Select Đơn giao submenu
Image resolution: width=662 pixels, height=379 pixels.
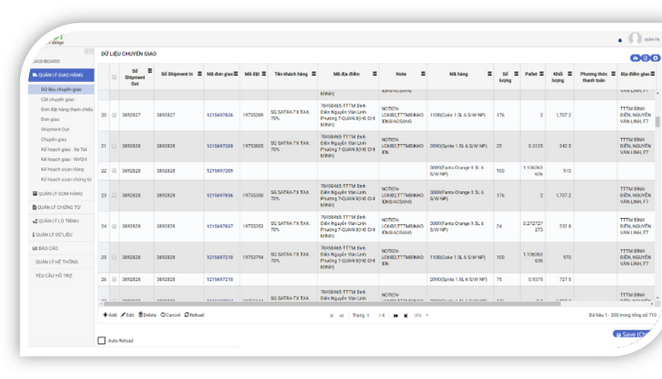50,119
